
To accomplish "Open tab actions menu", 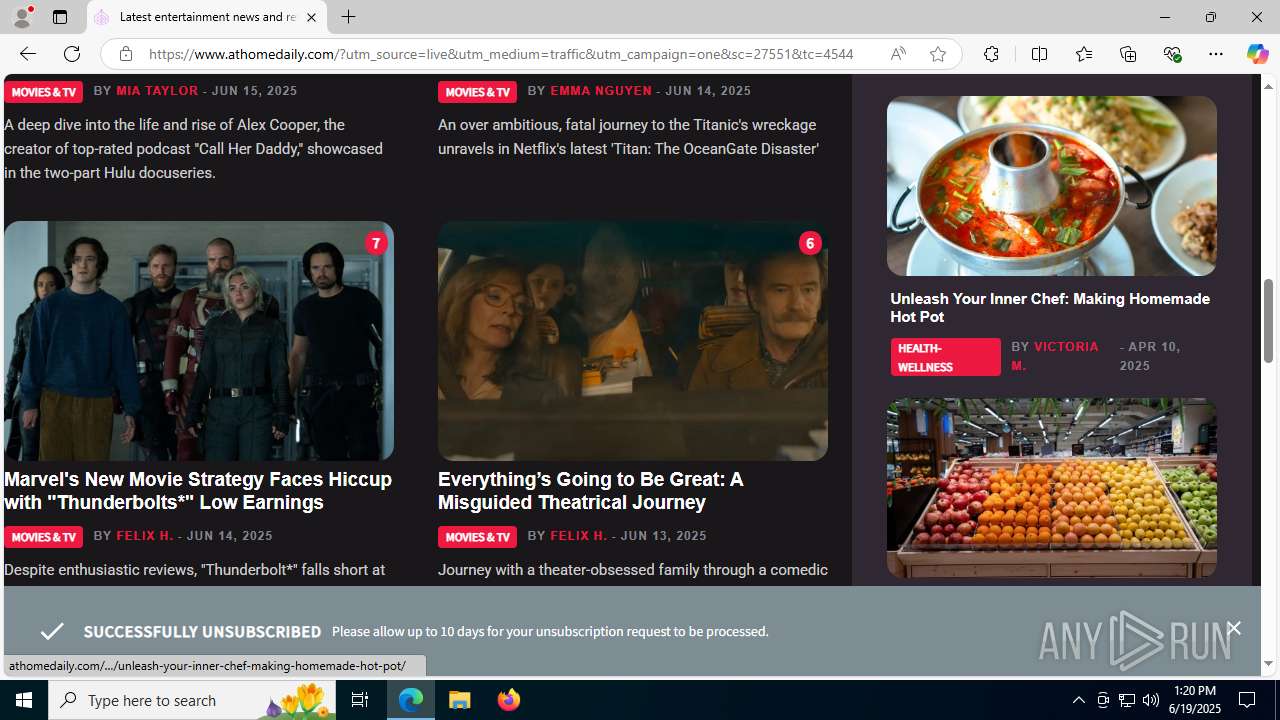I will [x=60, y=17].
